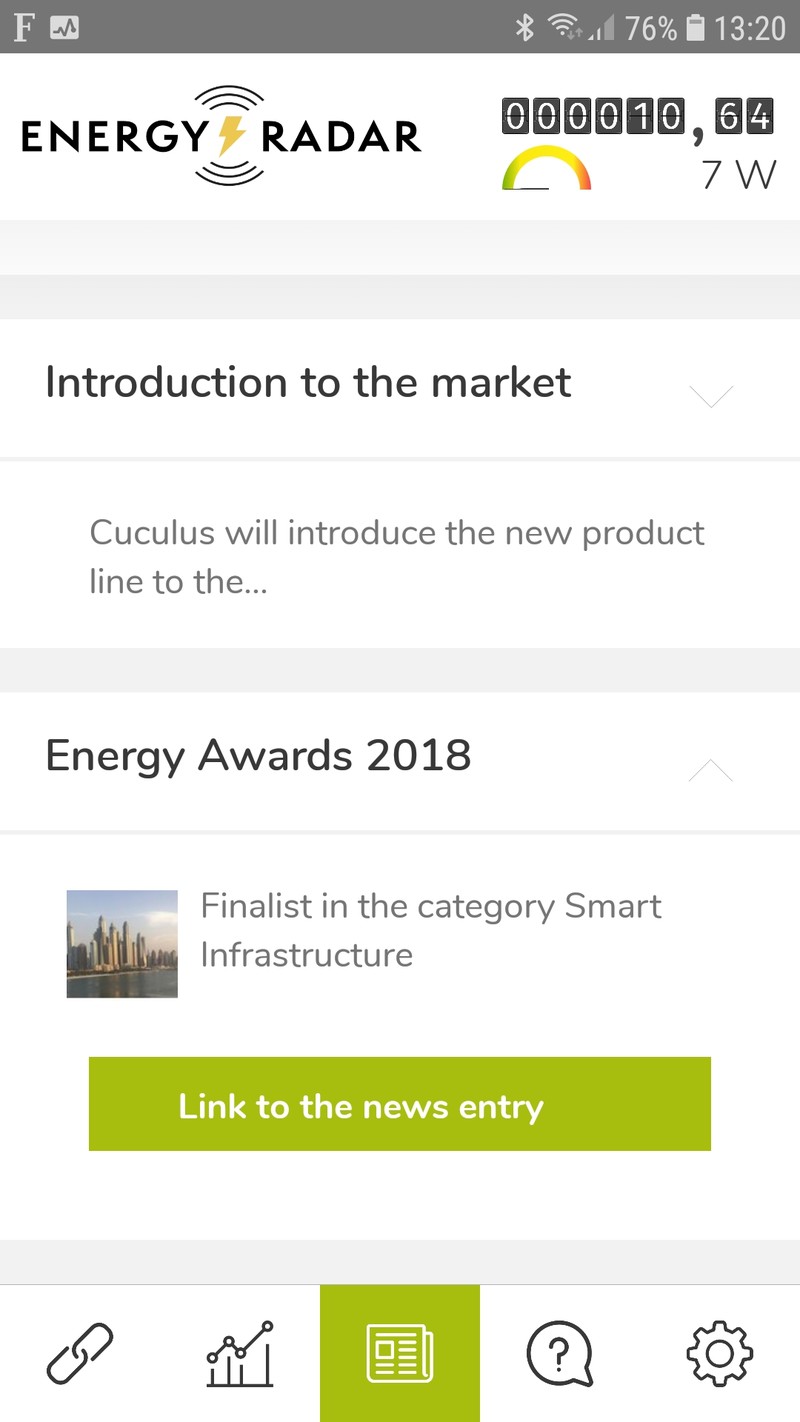Image resolution: width=800 pixels, height=1422 pixels.
Task: Tap the meter counter reading 000010,64
Action: pos(638,116)
